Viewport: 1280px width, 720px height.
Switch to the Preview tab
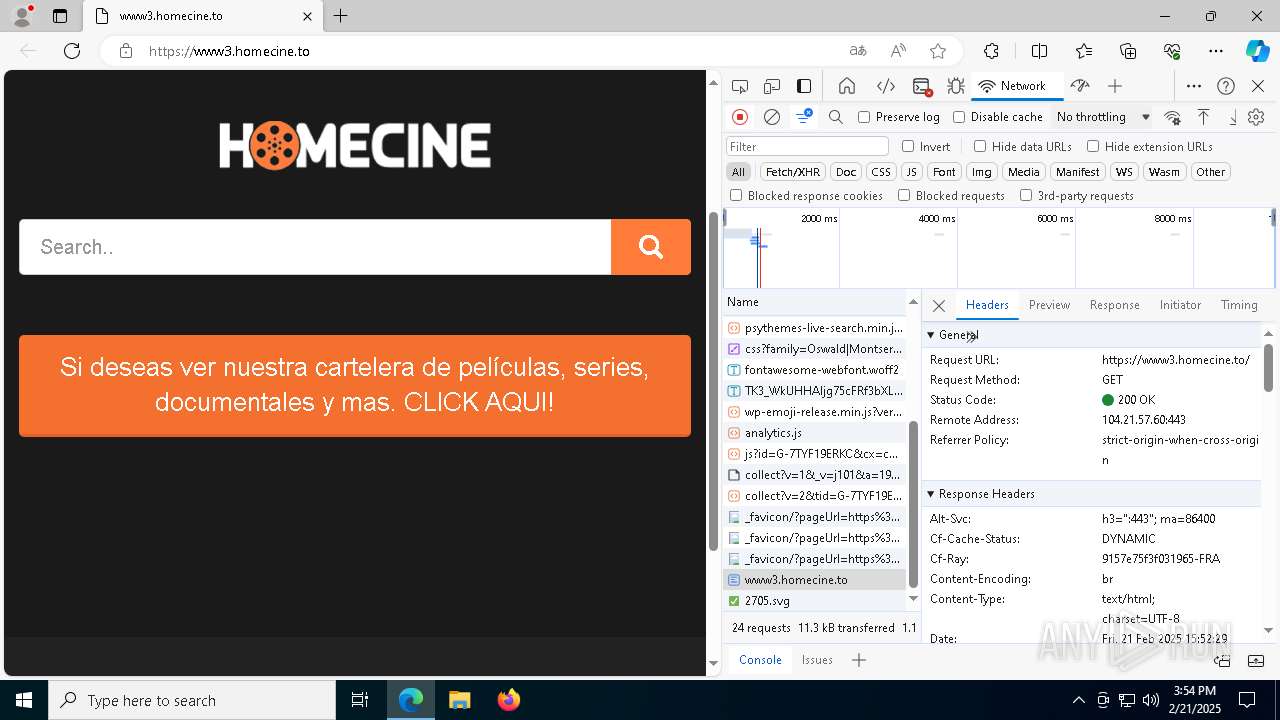(x=1049, y=305)
